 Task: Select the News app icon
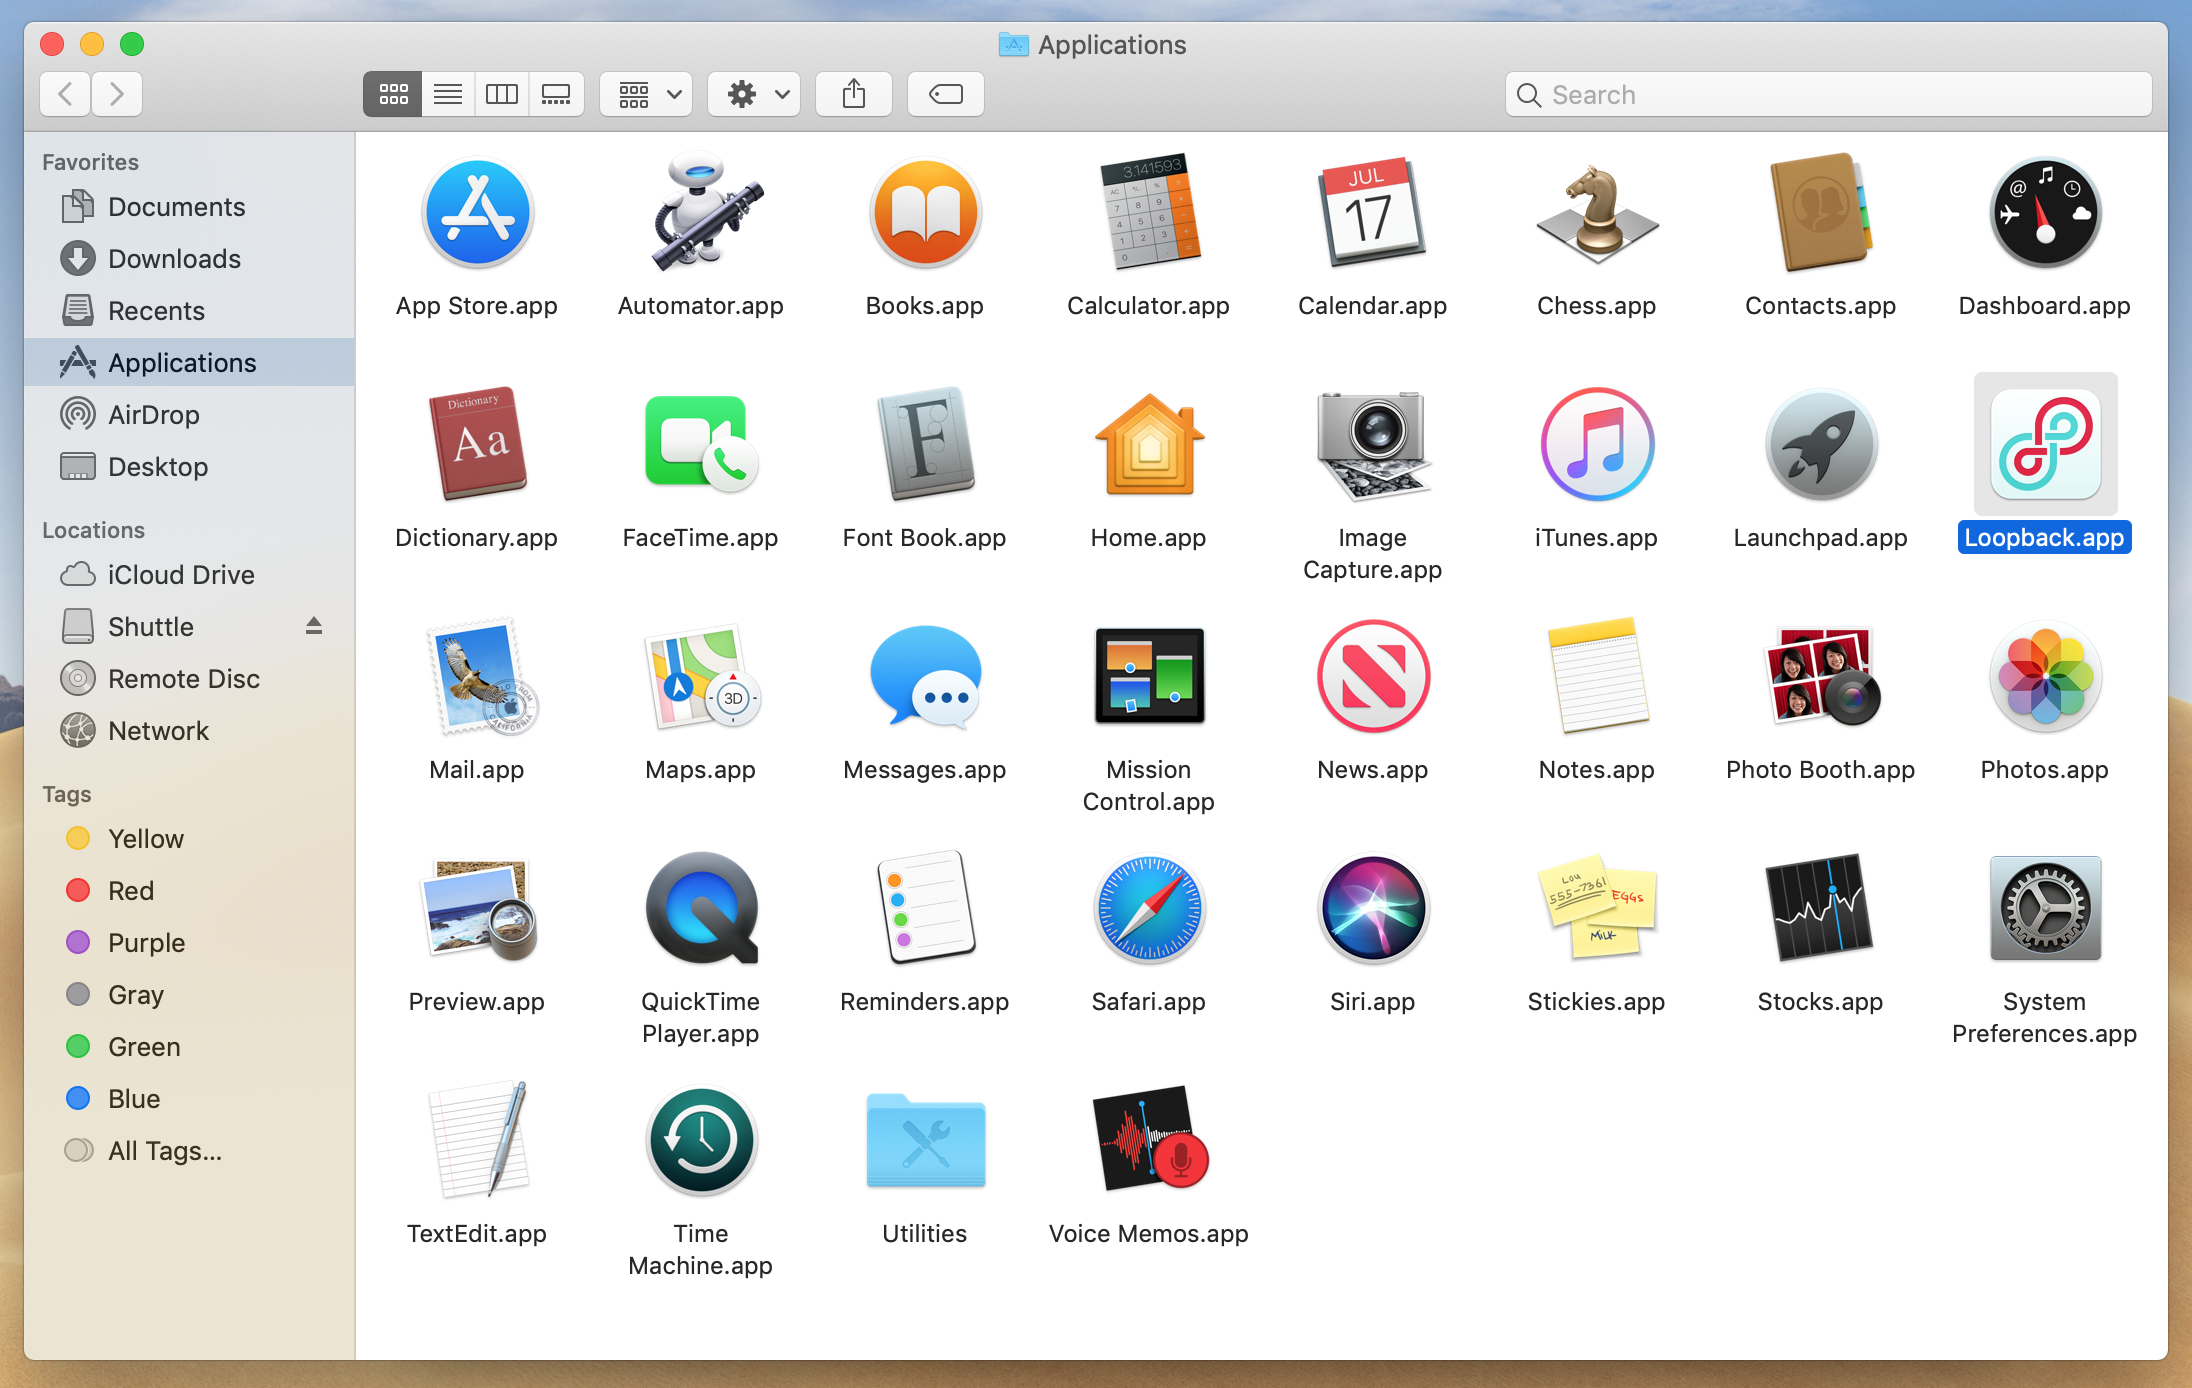(1373, 677)
